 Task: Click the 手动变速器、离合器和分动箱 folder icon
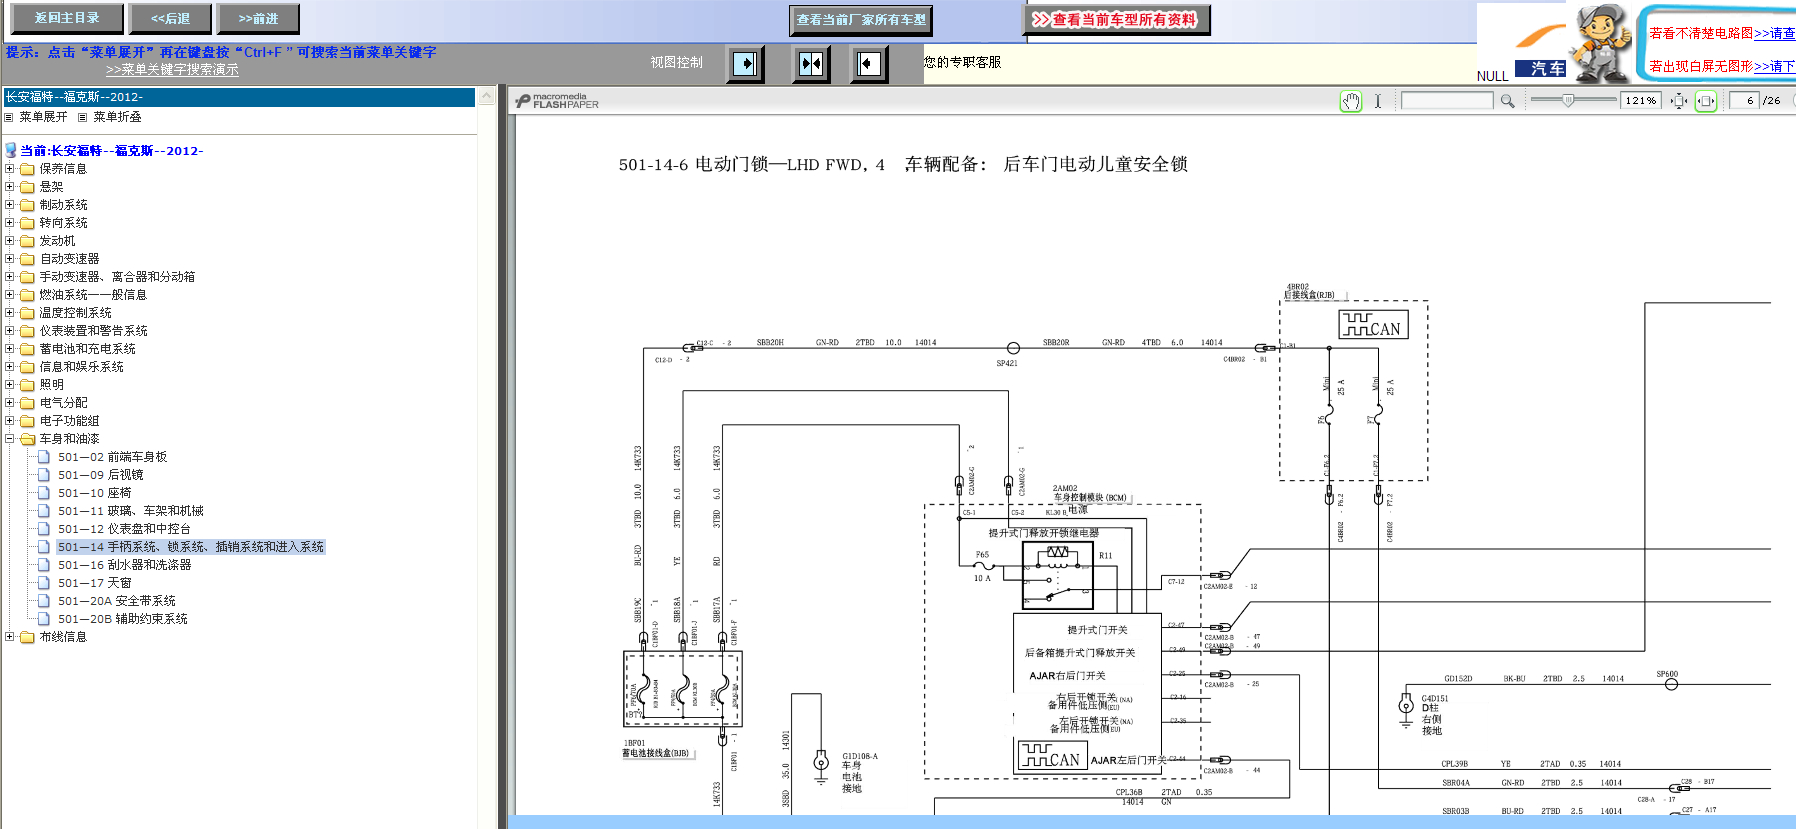pos(28,277)
